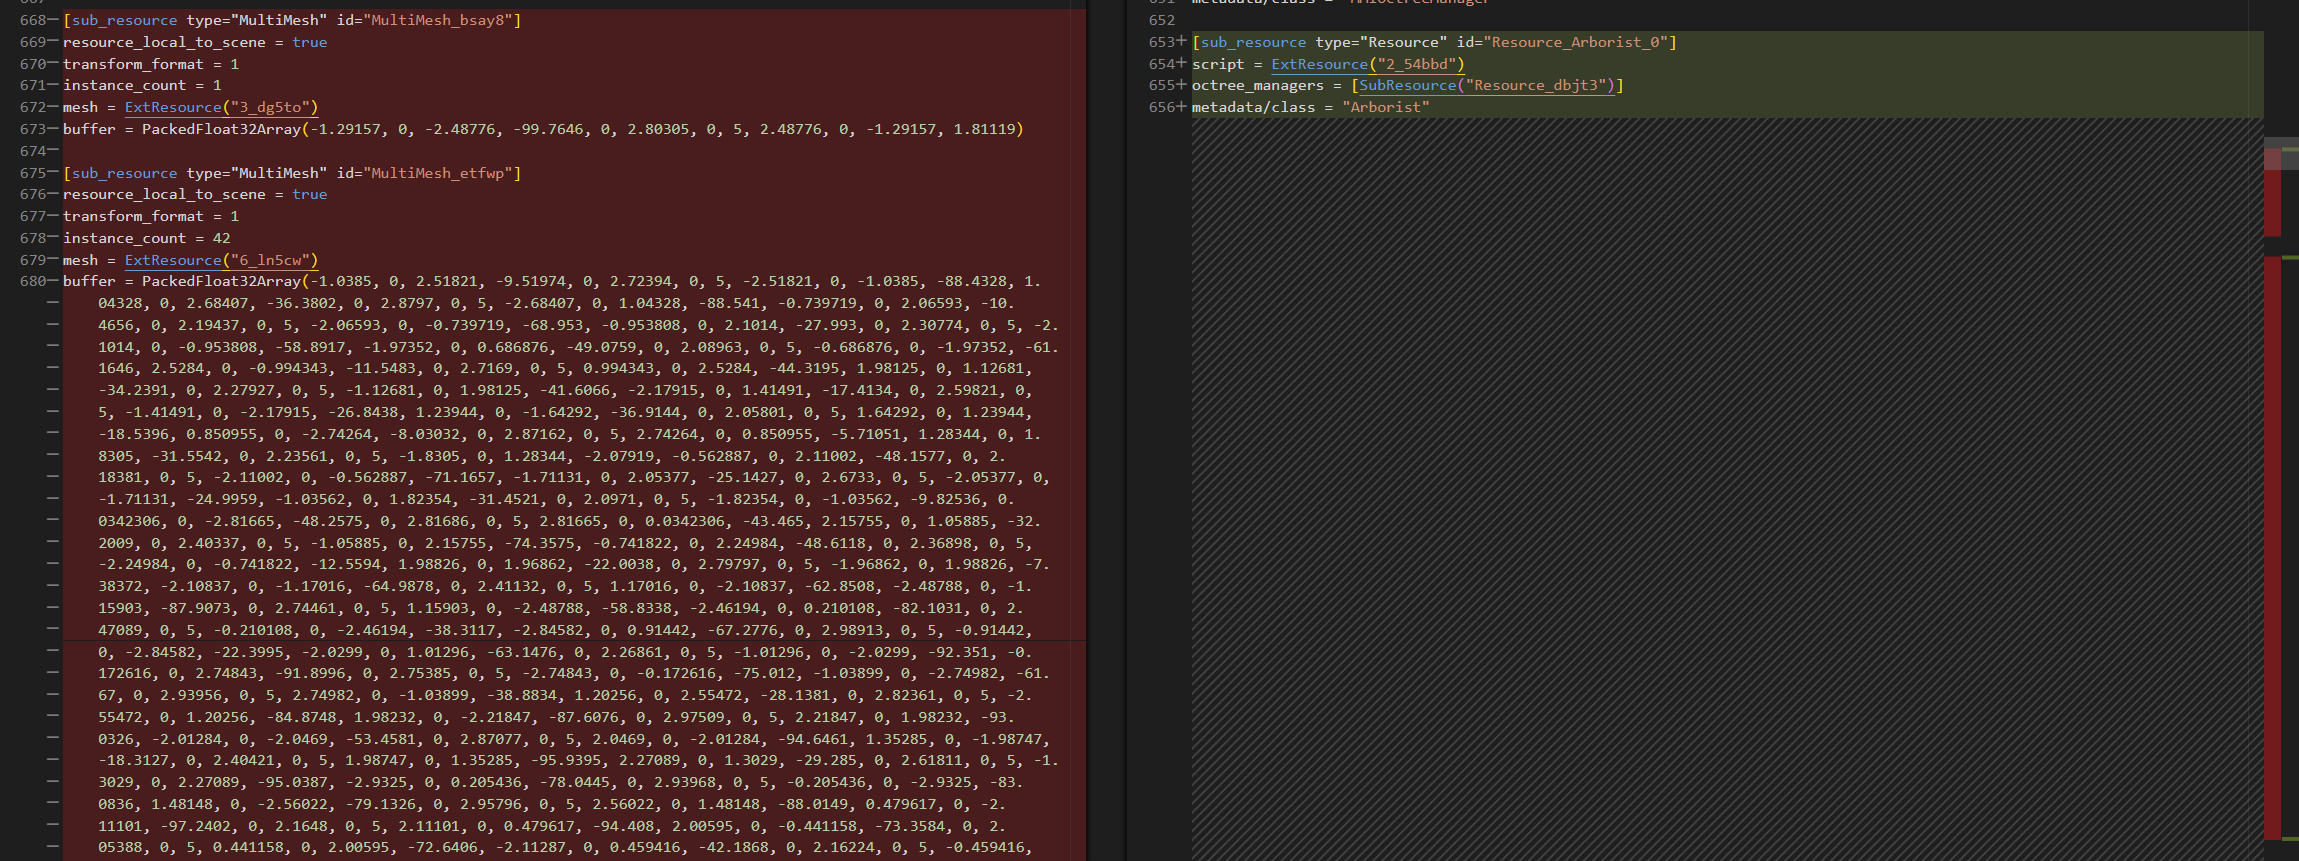Click "transform_format = 1" on line 677

[151, 216]
